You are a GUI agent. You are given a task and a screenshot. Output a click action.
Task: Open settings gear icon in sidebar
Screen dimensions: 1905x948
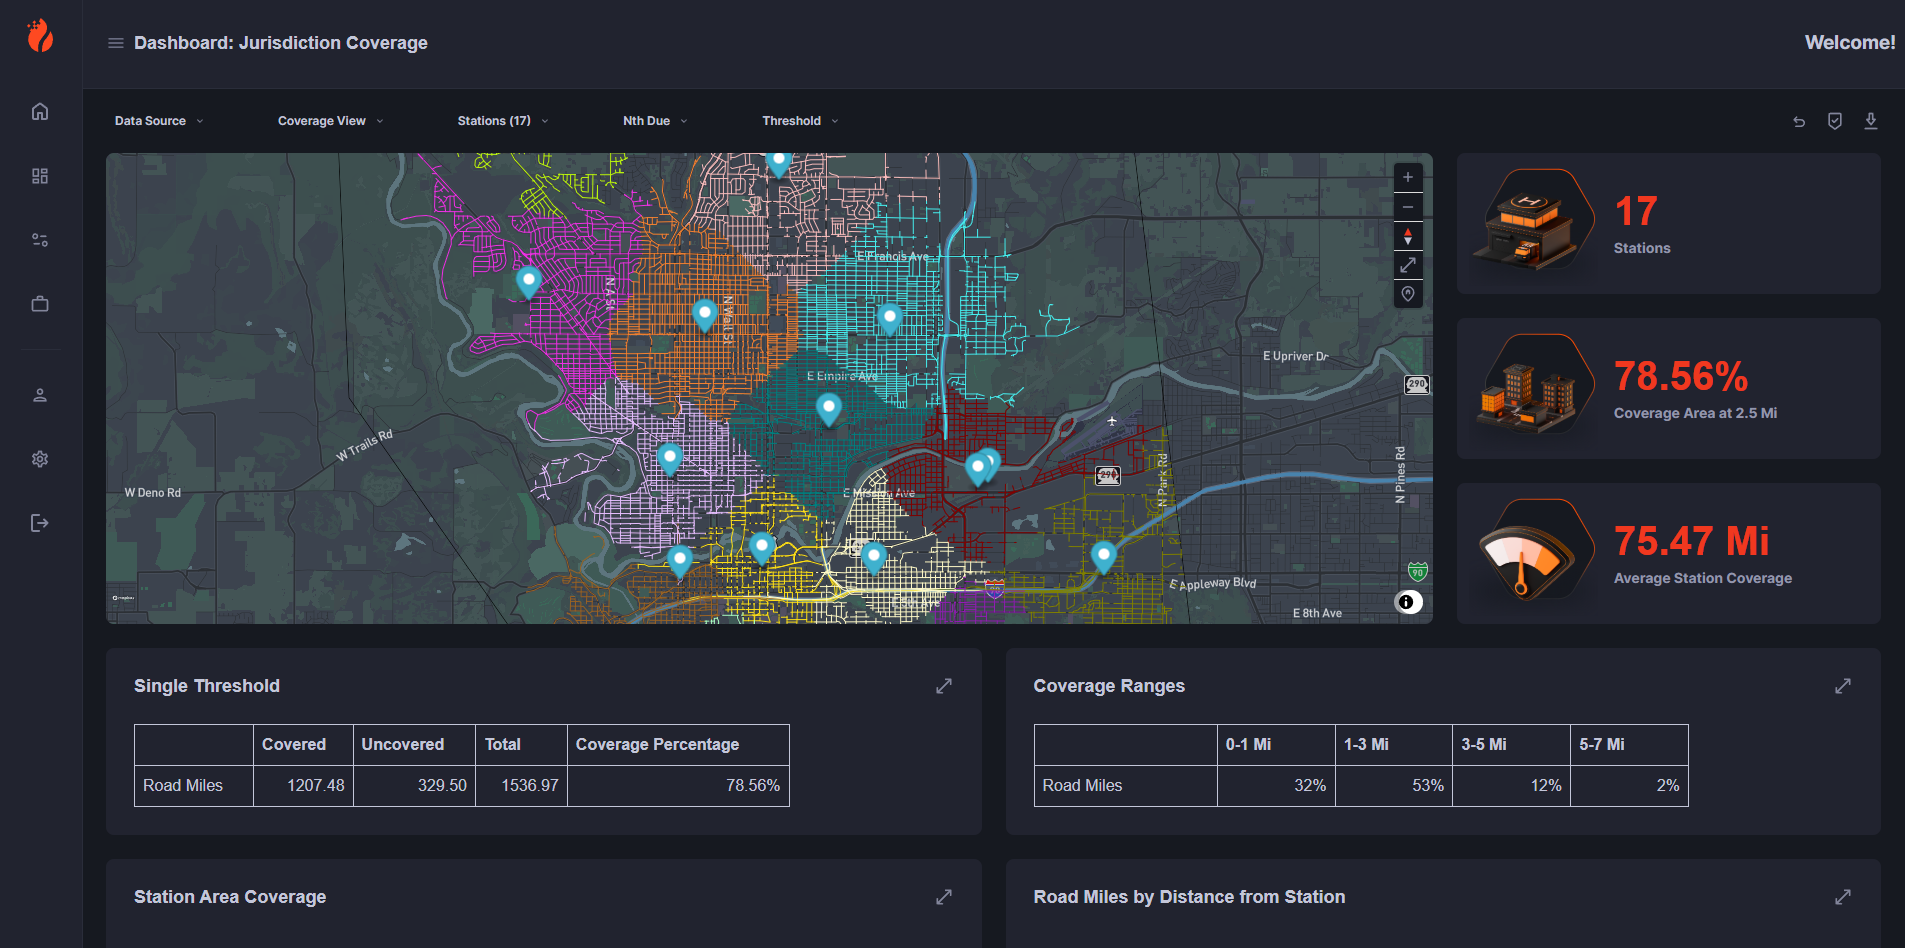pyautogui.click(x=40, y=459)
